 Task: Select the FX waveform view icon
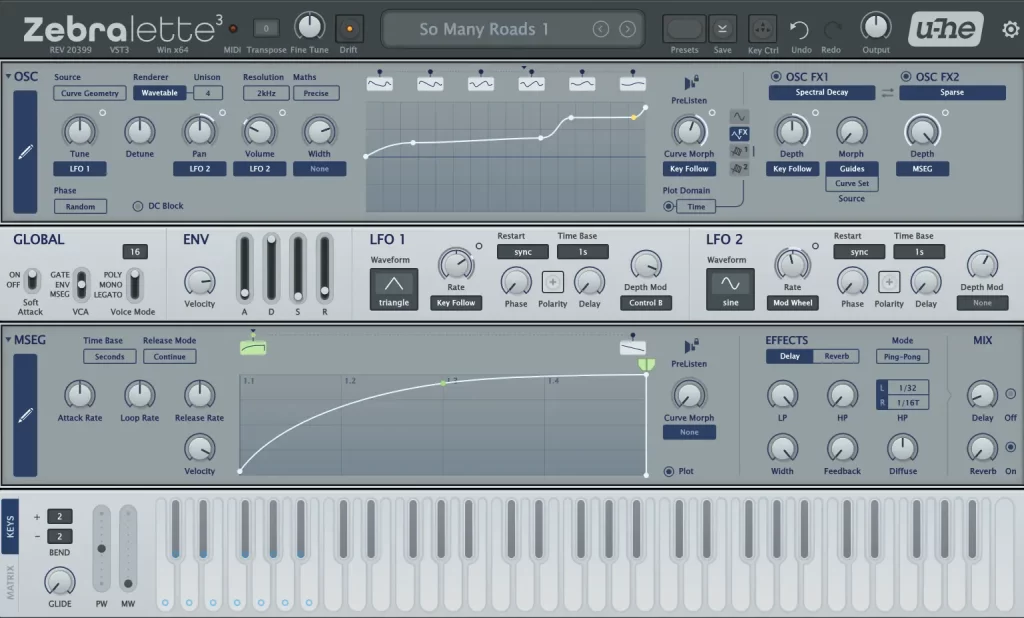[739, 133]
